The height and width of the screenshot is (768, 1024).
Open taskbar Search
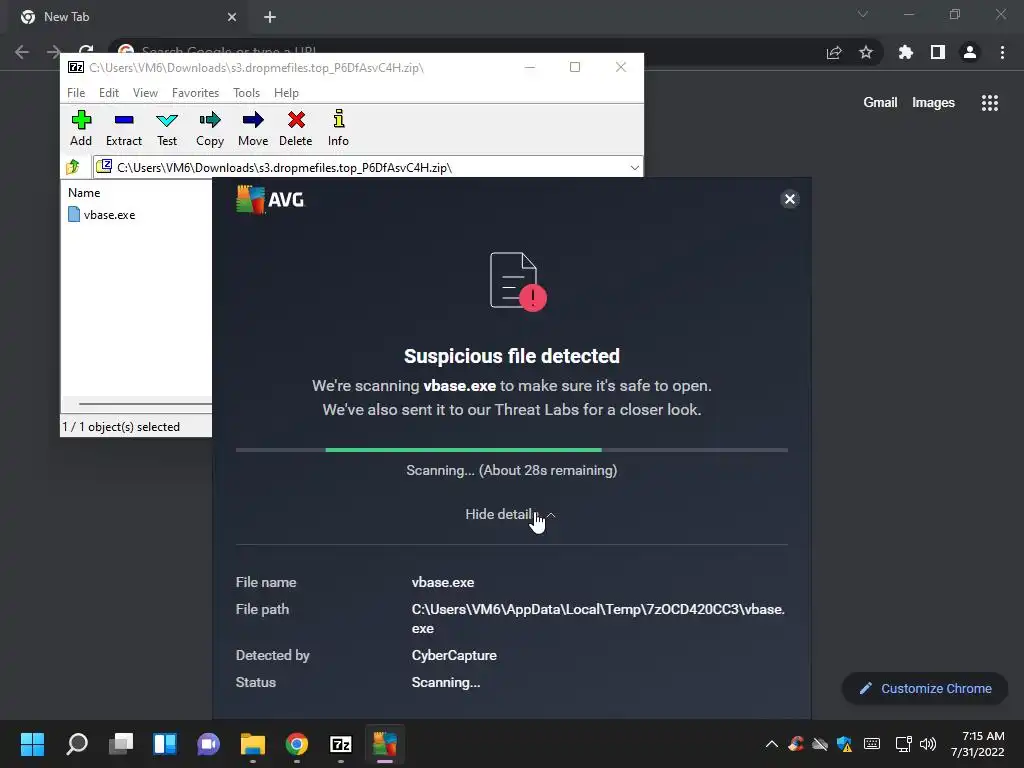(x=77, y=744)
